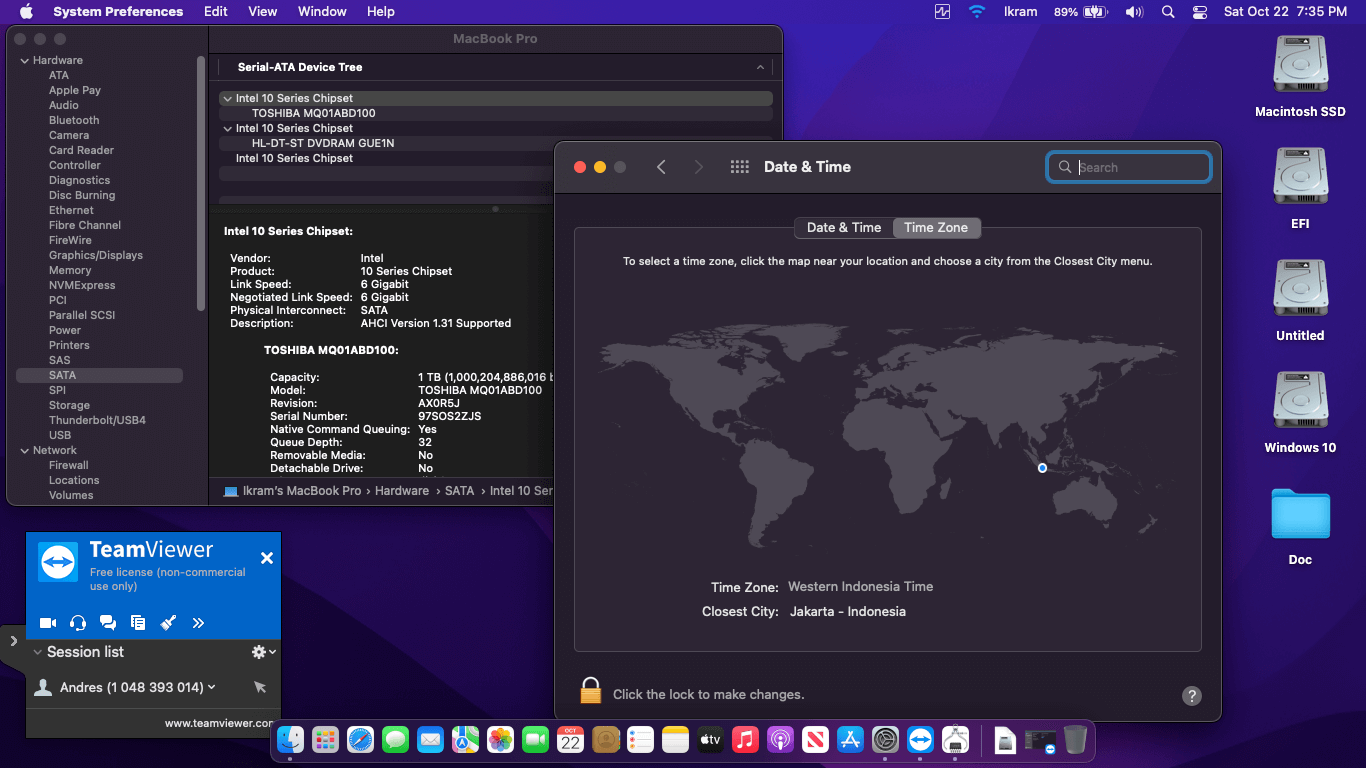Open the Andres session dropdown arrow
The height and width of the screenshot is (768, 1366).
(212, 687)
